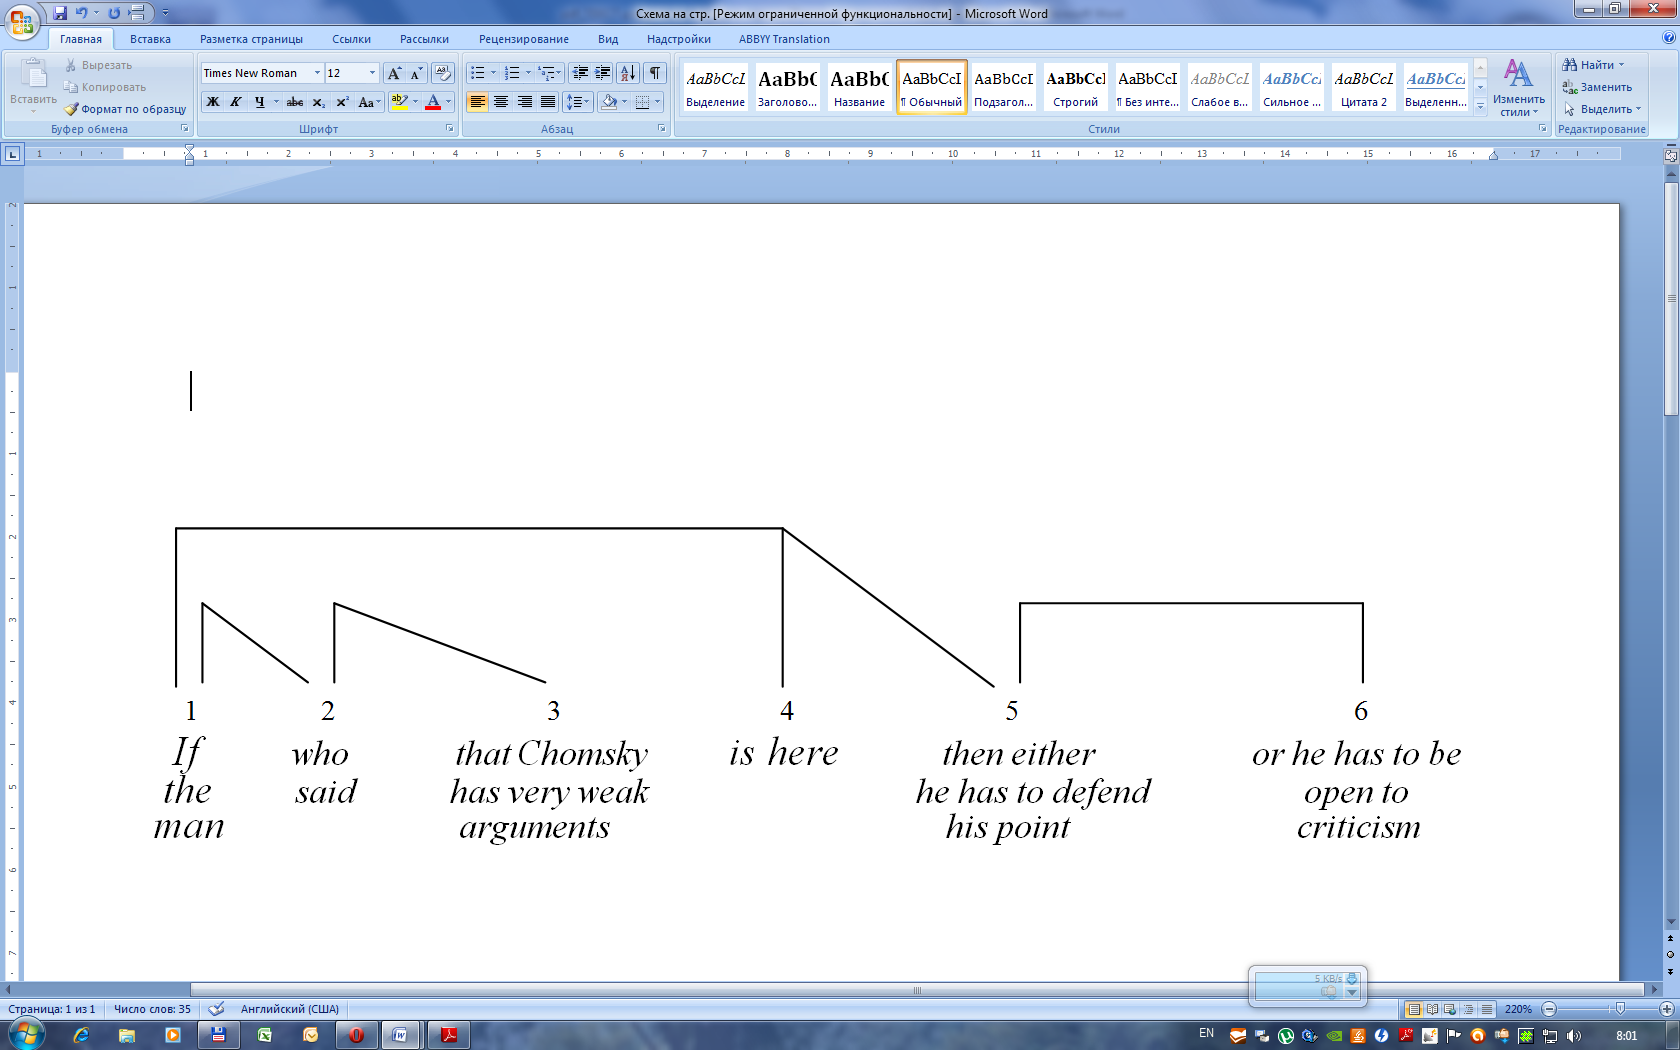Image resolution: width=1680 pixels, height=1050 pixels.
Task: Toggle underline (Ч) formatting
Action: pos(260,102)
